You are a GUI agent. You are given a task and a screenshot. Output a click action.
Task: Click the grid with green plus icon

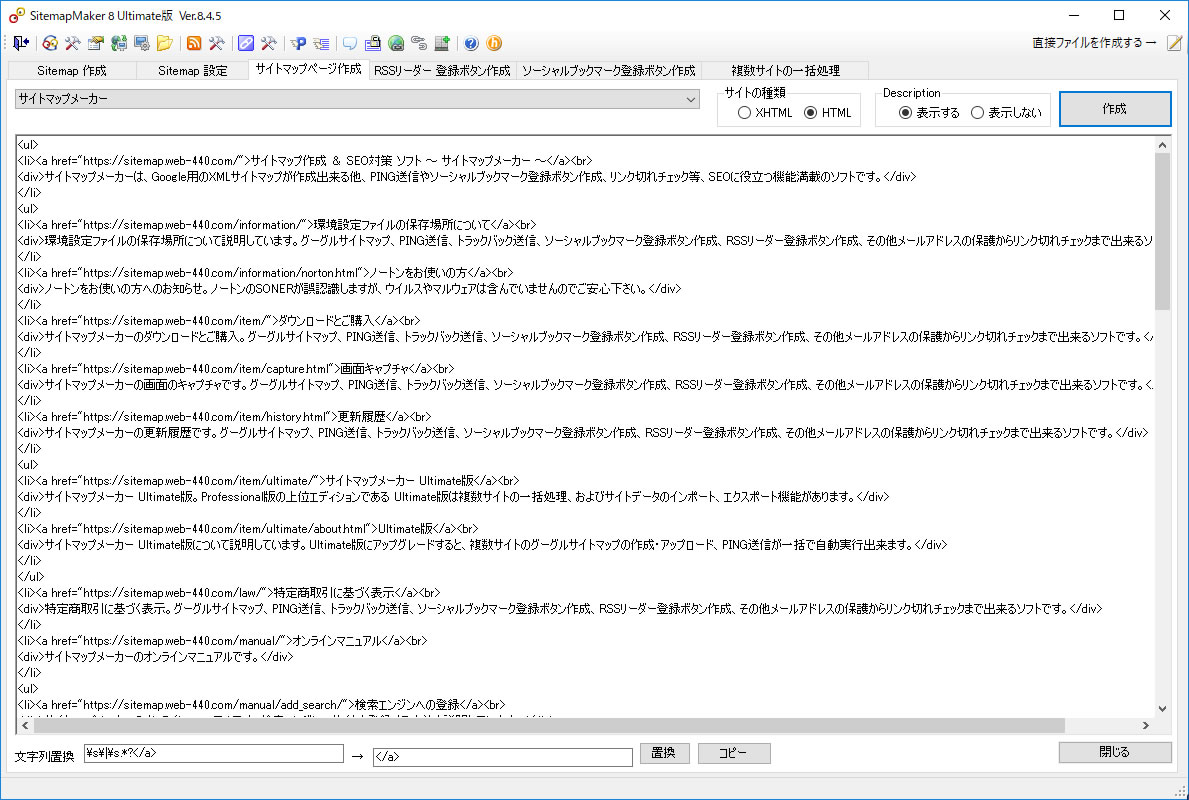[441, 43]
